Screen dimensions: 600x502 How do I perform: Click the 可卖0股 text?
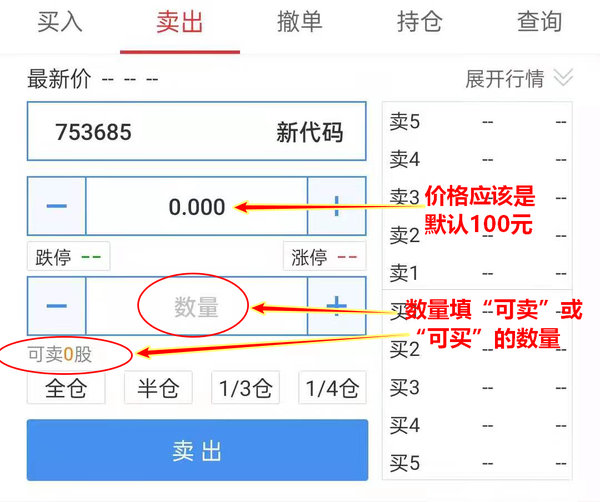[x=60, y=354]
